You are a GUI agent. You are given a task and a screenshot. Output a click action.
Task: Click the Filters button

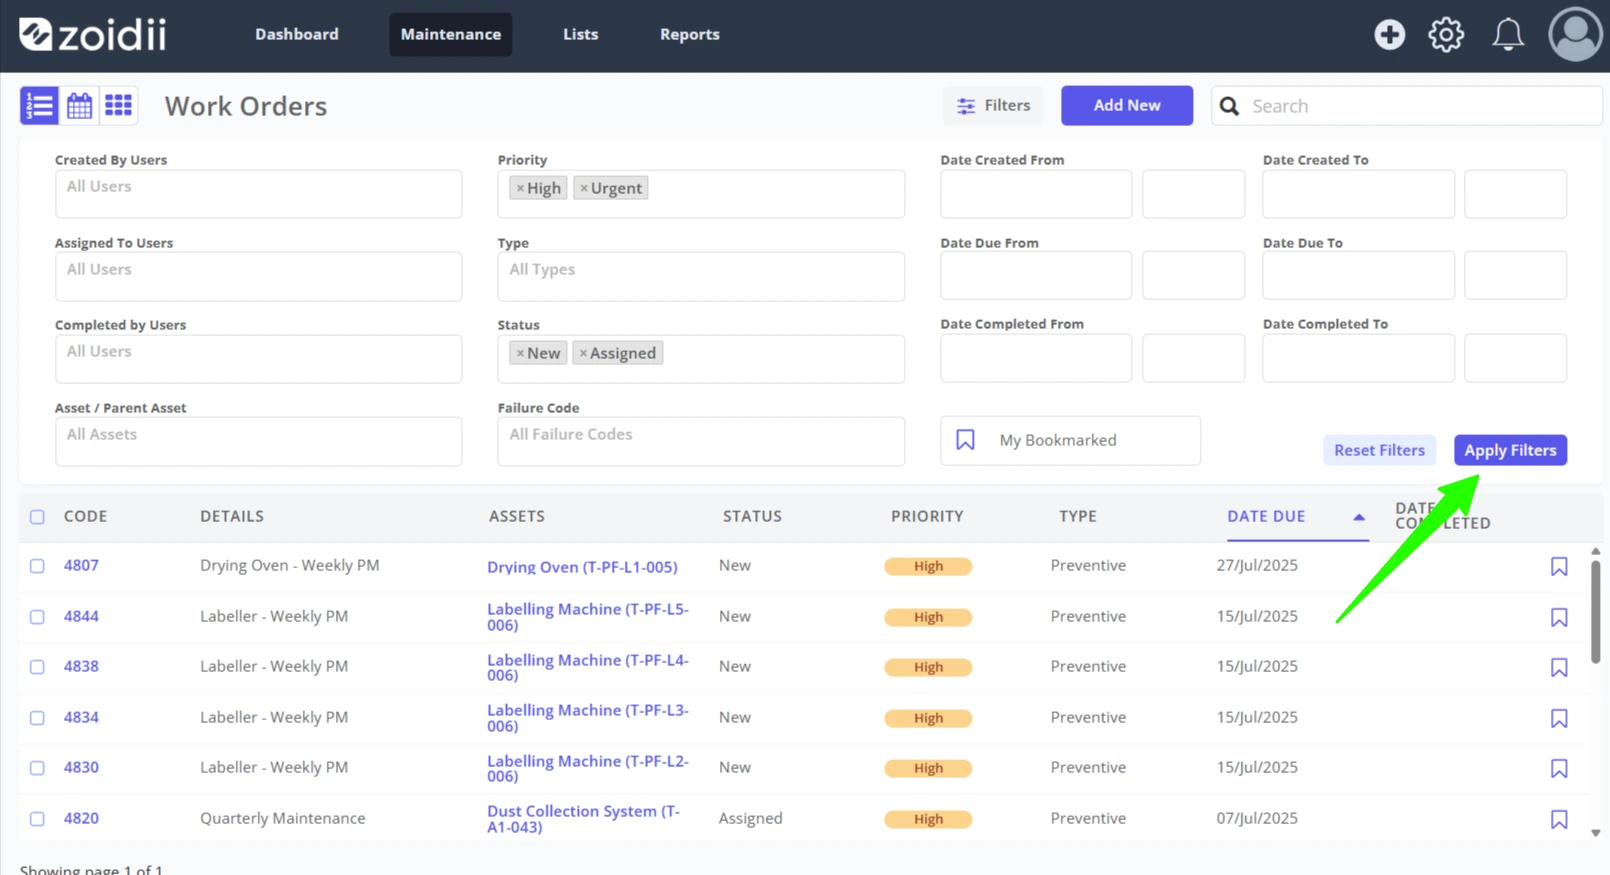[x=993, y=105]
